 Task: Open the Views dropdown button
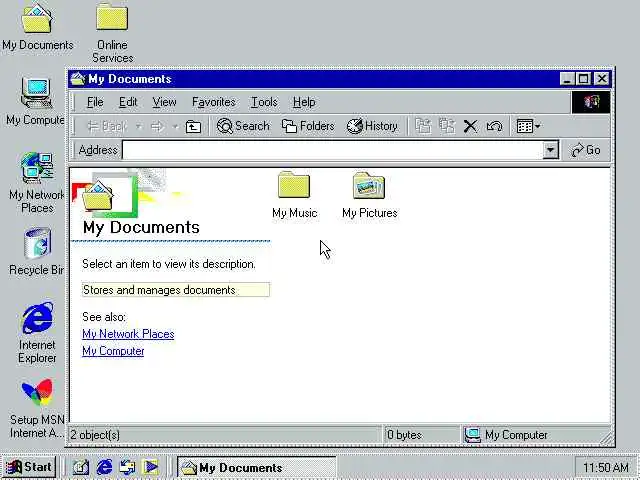528,126
